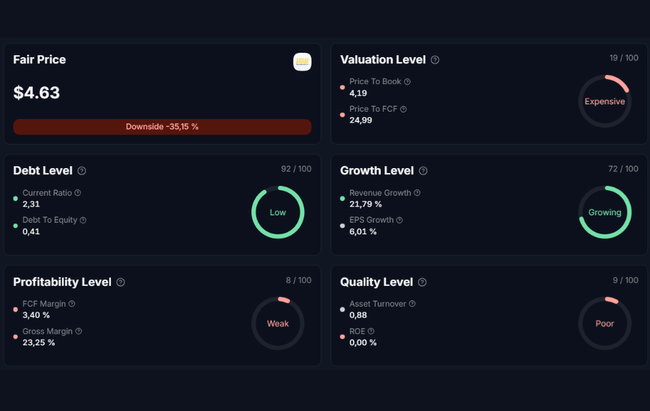Click info icon next to ROE
This screenshot has height=411, width=650.
[x=371, y=331]
